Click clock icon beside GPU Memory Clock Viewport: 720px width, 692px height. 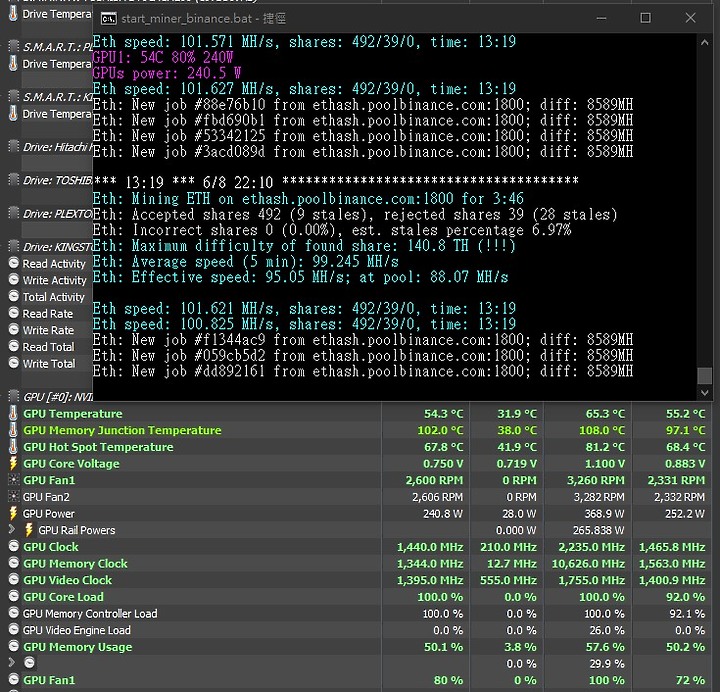14,563
